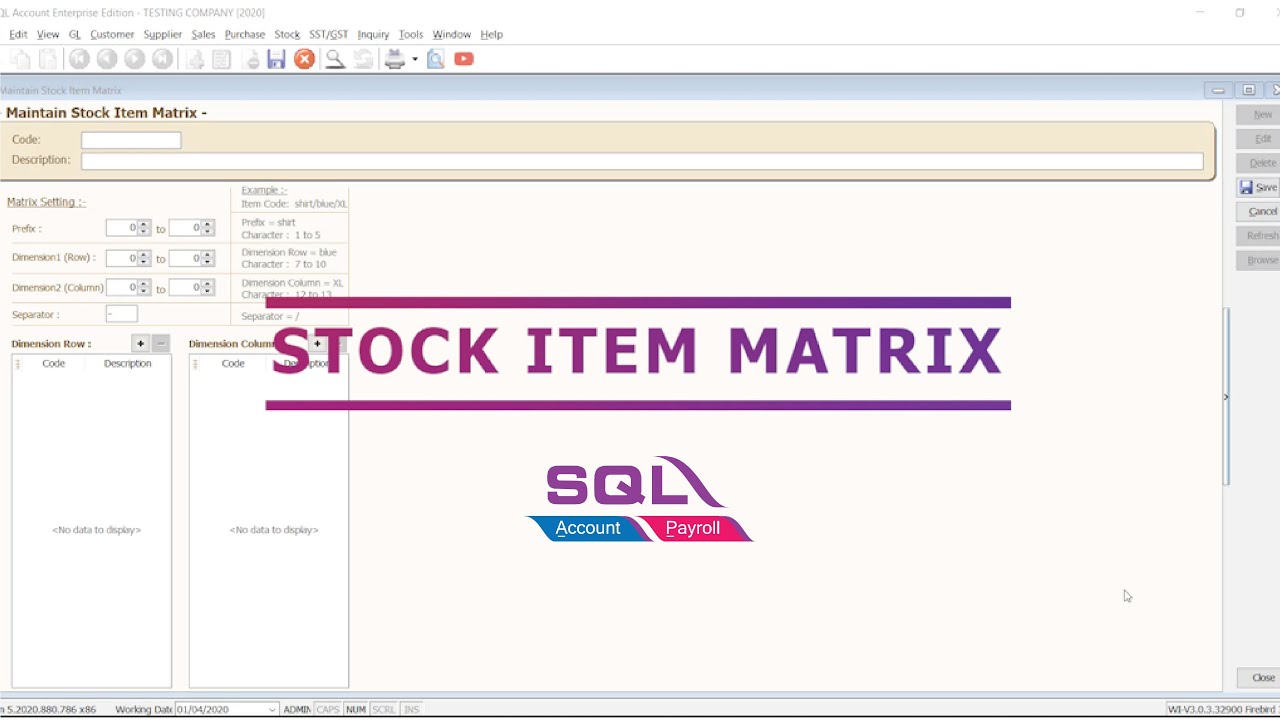Click the YouTube tutorial toolbar icon

coord(464,59)
